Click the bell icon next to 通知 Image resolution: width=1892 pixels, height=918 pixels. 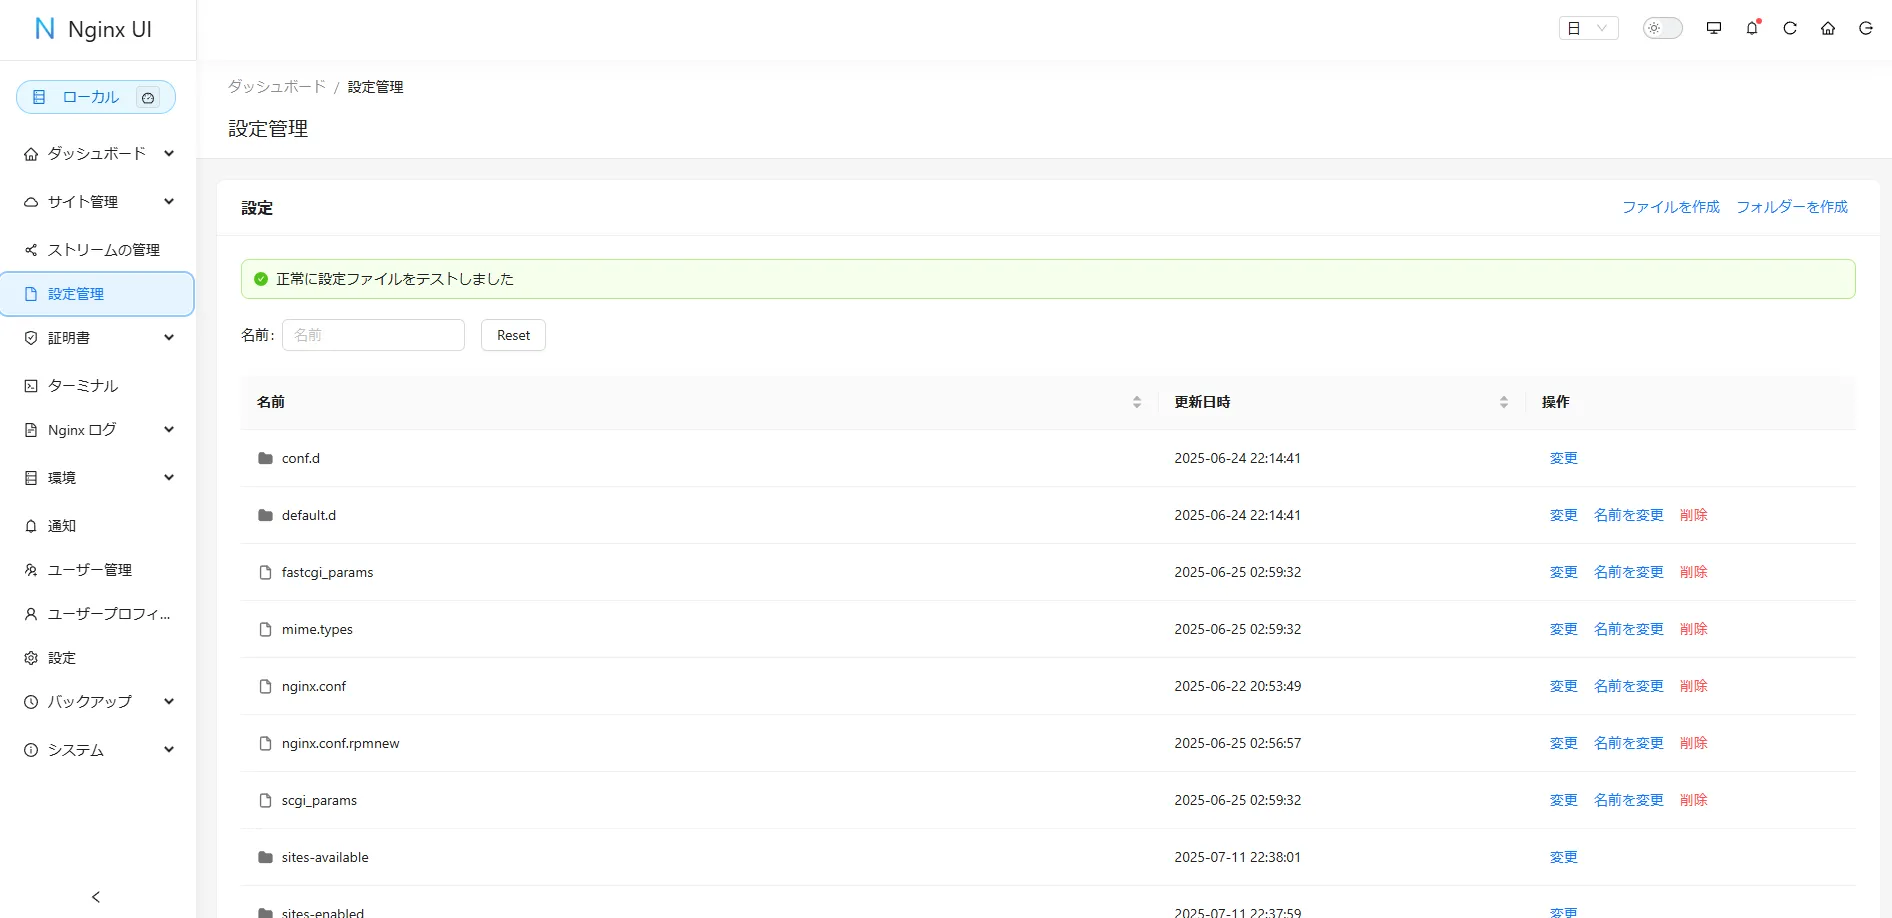click(x=31, y=526)
